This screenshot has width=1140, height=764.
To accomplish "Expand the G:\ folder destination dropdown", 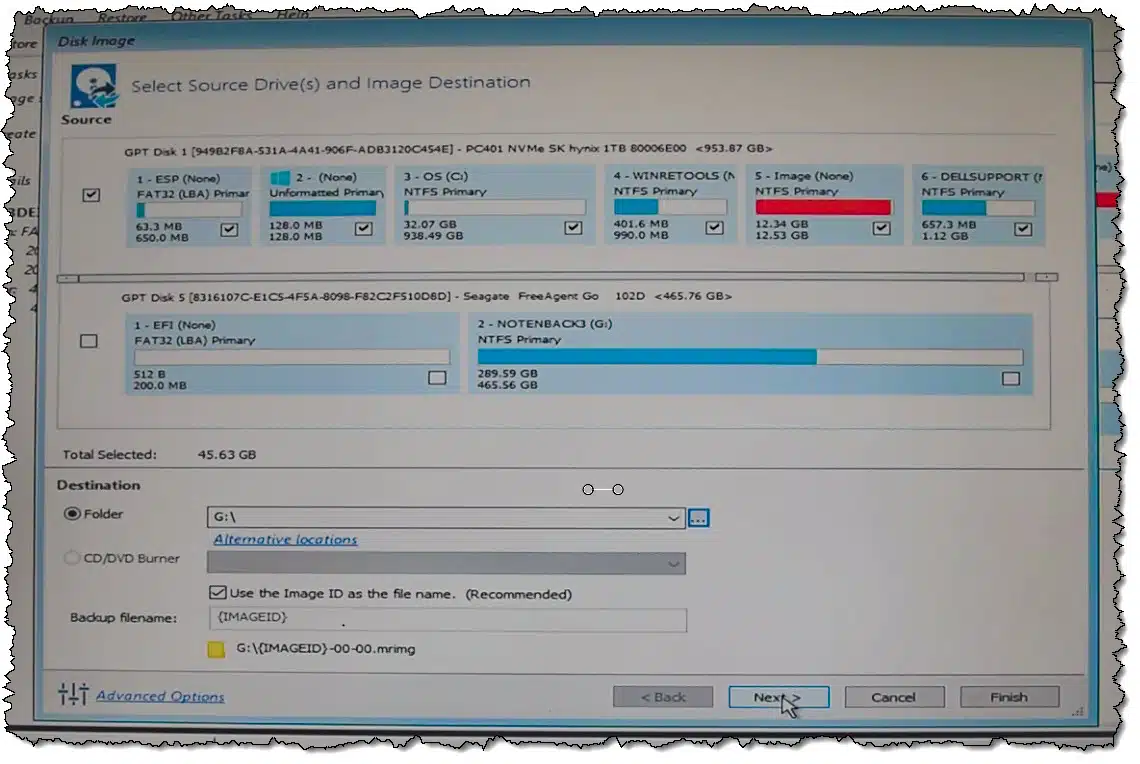I will pyautogui.click(x=673, y=518).
